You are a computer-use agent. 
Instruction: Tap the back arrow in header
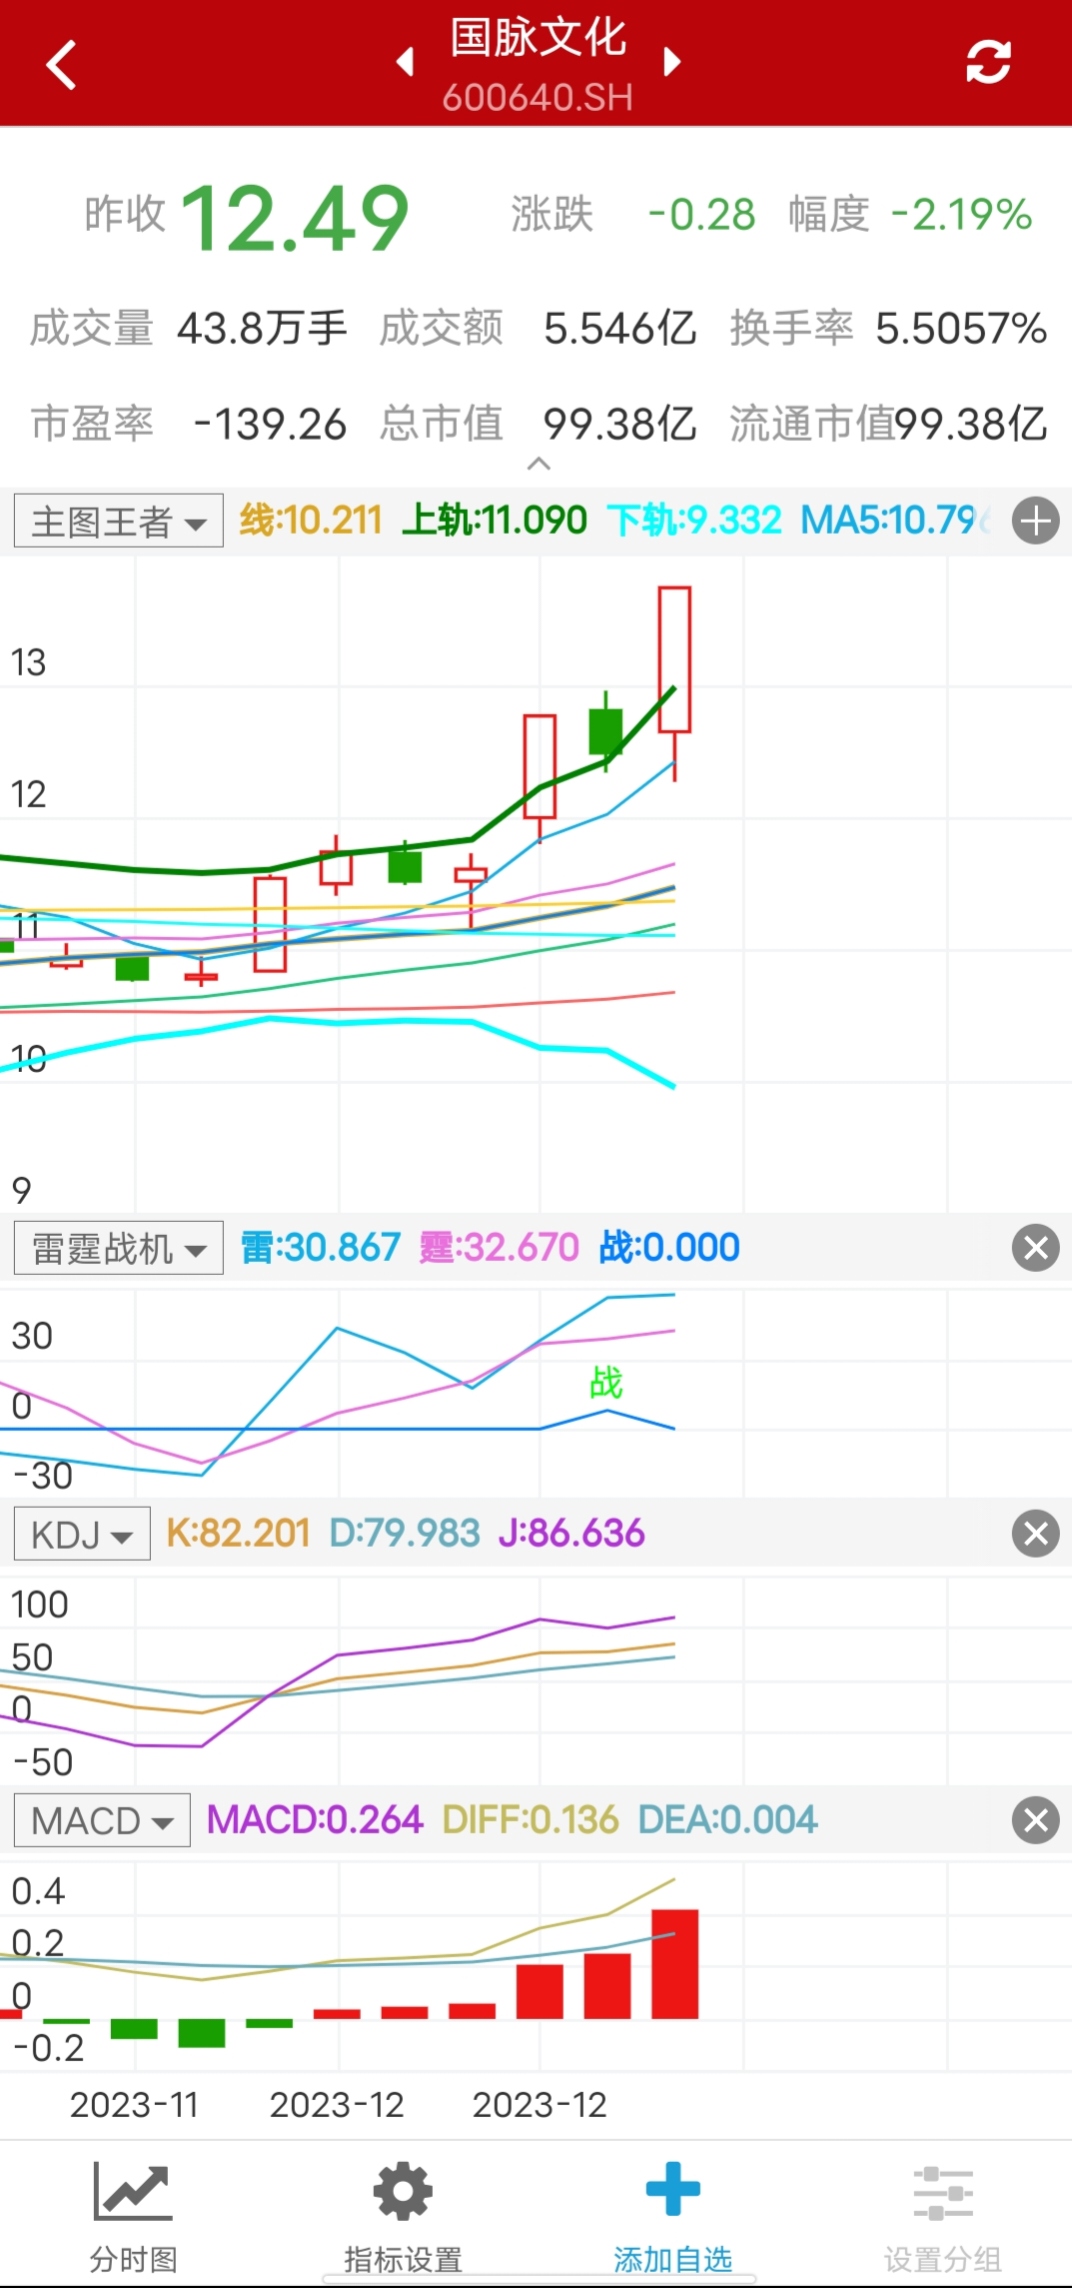pyautogui.click(x=62, y=65)
